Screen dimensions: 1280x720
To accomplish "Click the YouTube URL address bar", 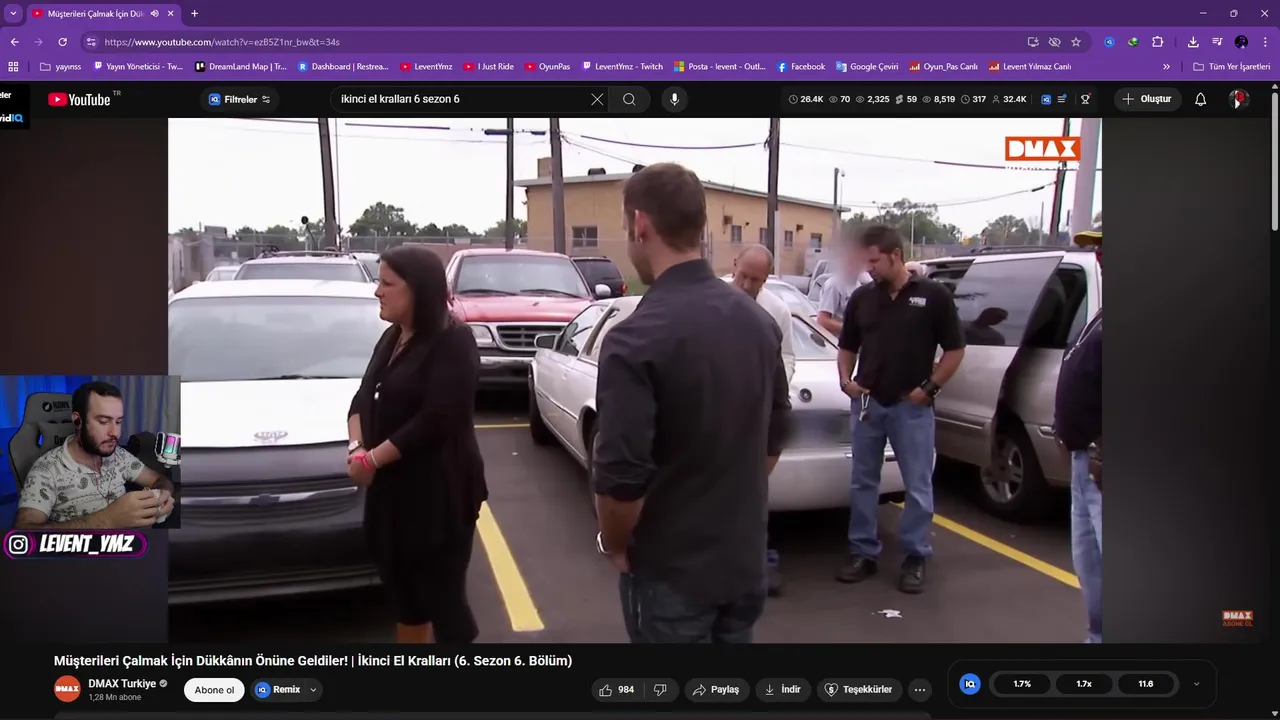I will click(x=560, y=42).
